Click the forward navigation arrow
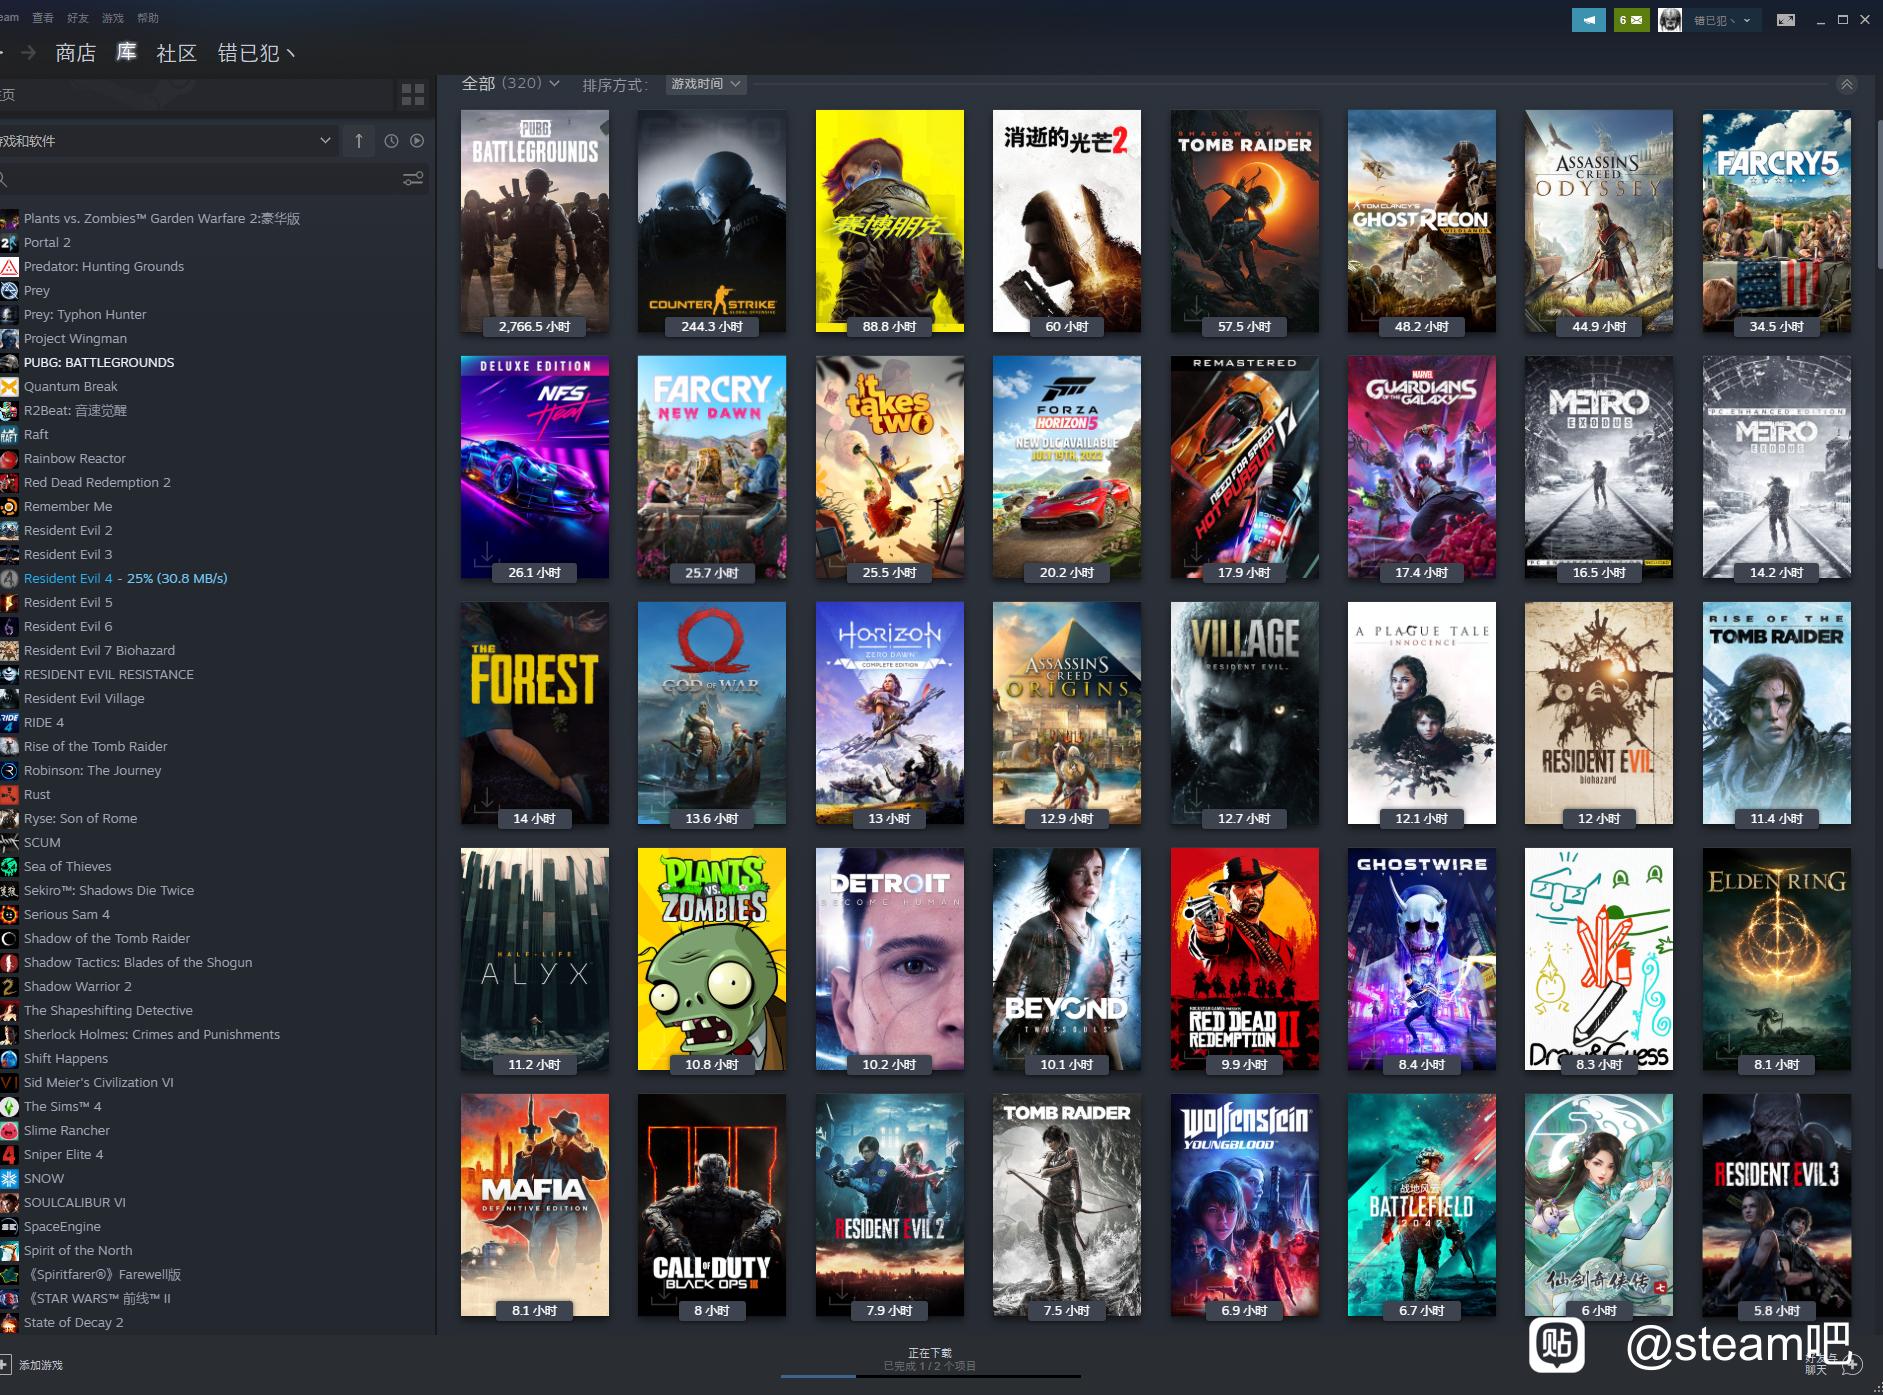Viewport: 1883px width, 1395px height. tap(29, 53)
